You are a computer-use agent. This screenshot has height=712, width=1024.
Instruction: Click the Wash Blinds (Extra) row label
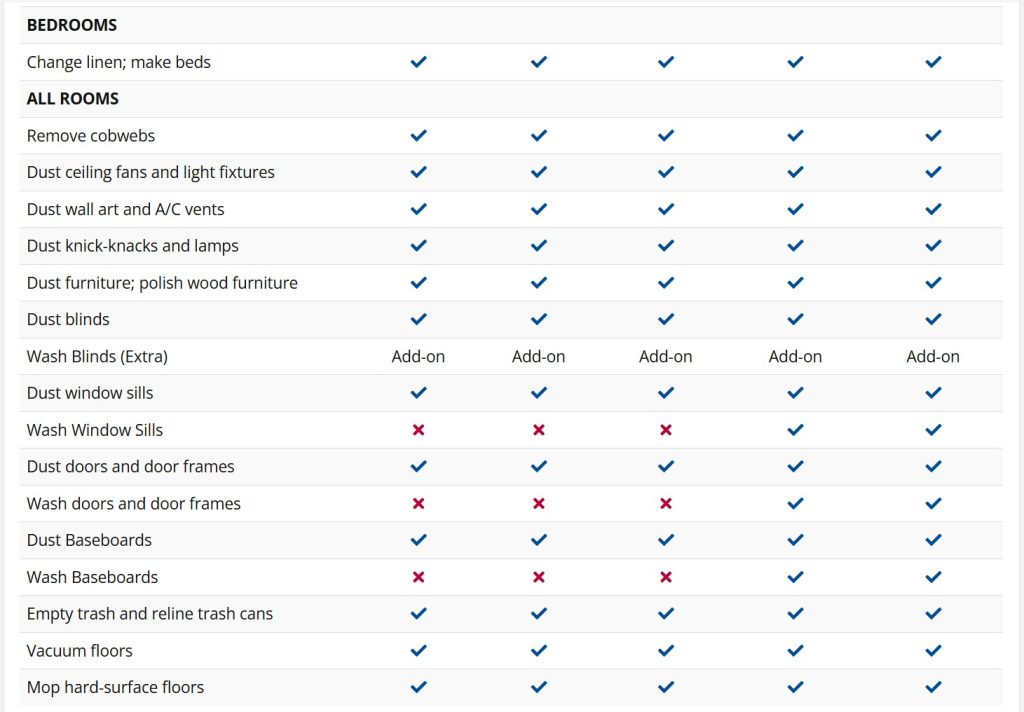[97, 357]
